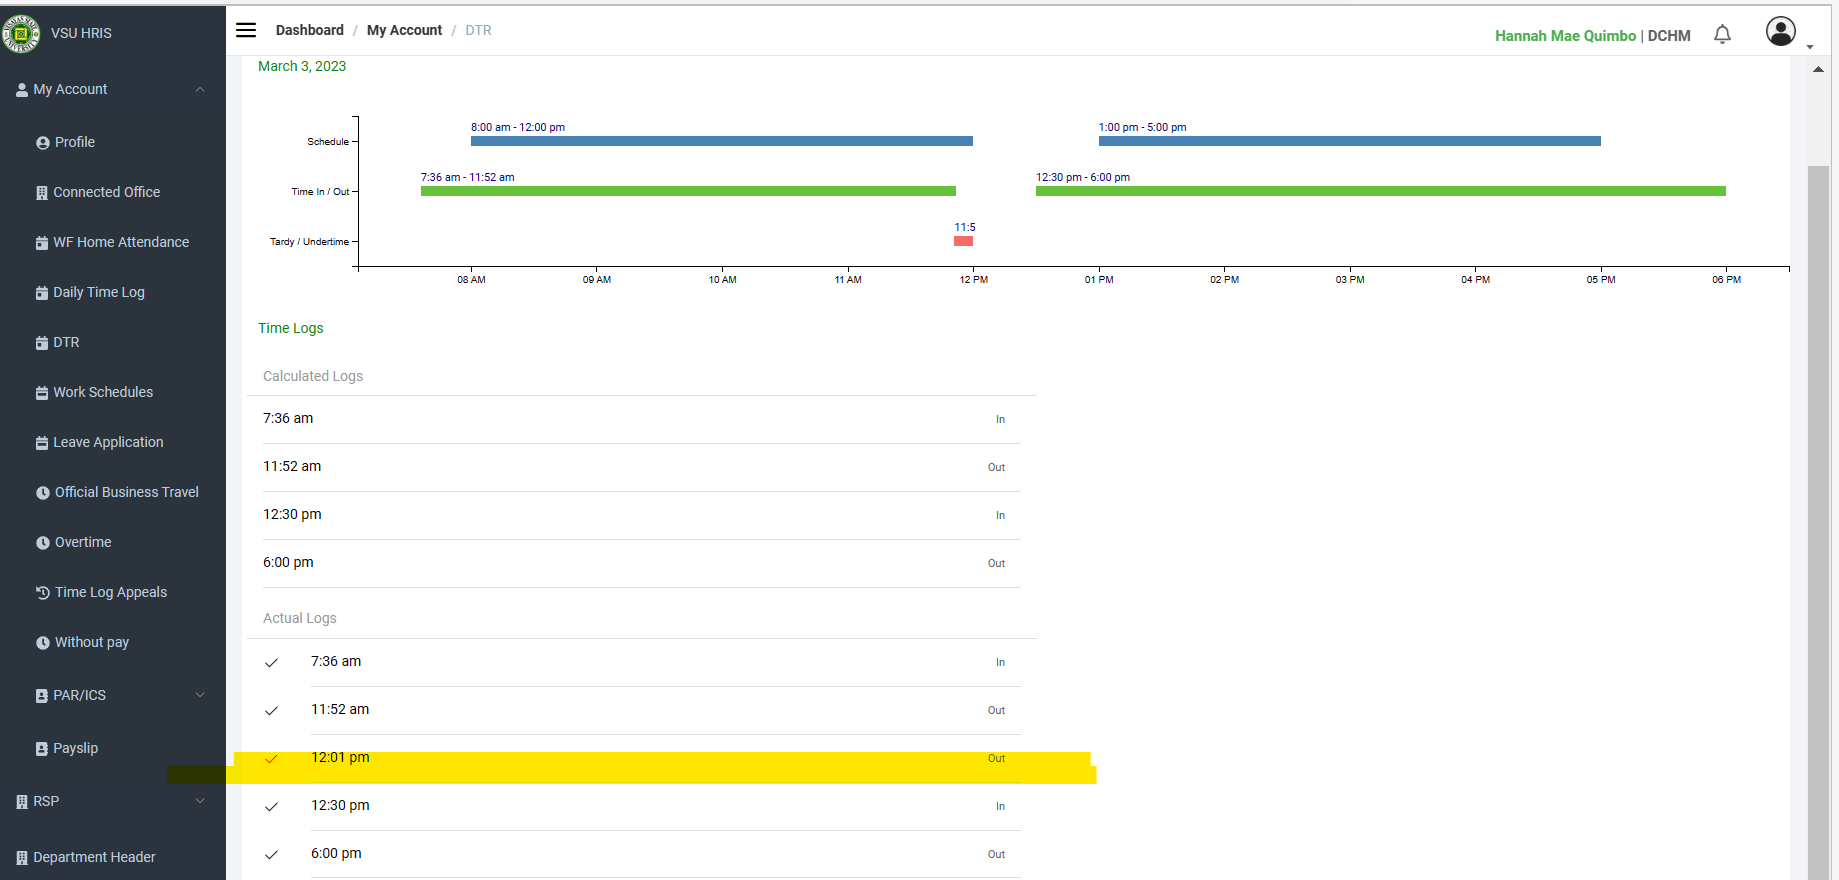The image size is (1839, 880).
Task: Click the Connected Office building icon
Action: pos(42,193)
